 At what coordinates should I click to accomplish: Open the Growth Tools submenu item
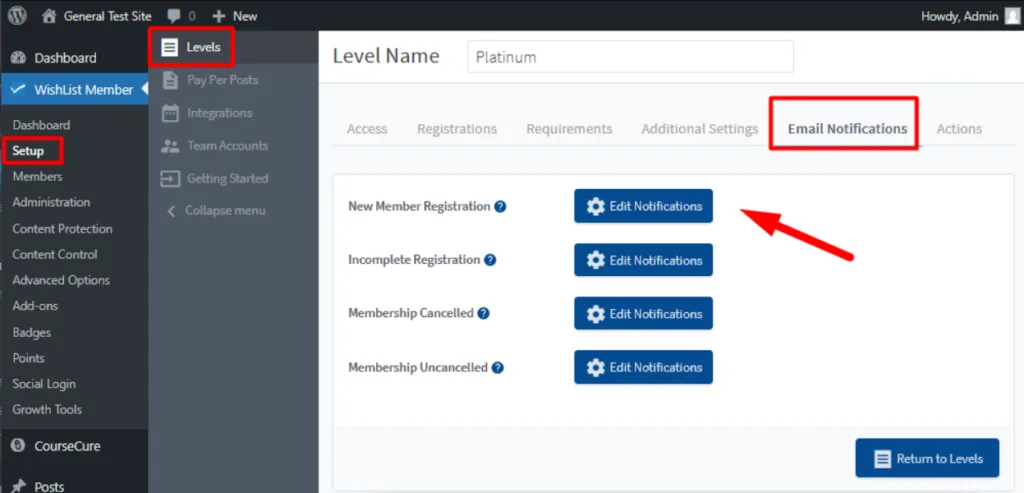click(x=47, y=409)
